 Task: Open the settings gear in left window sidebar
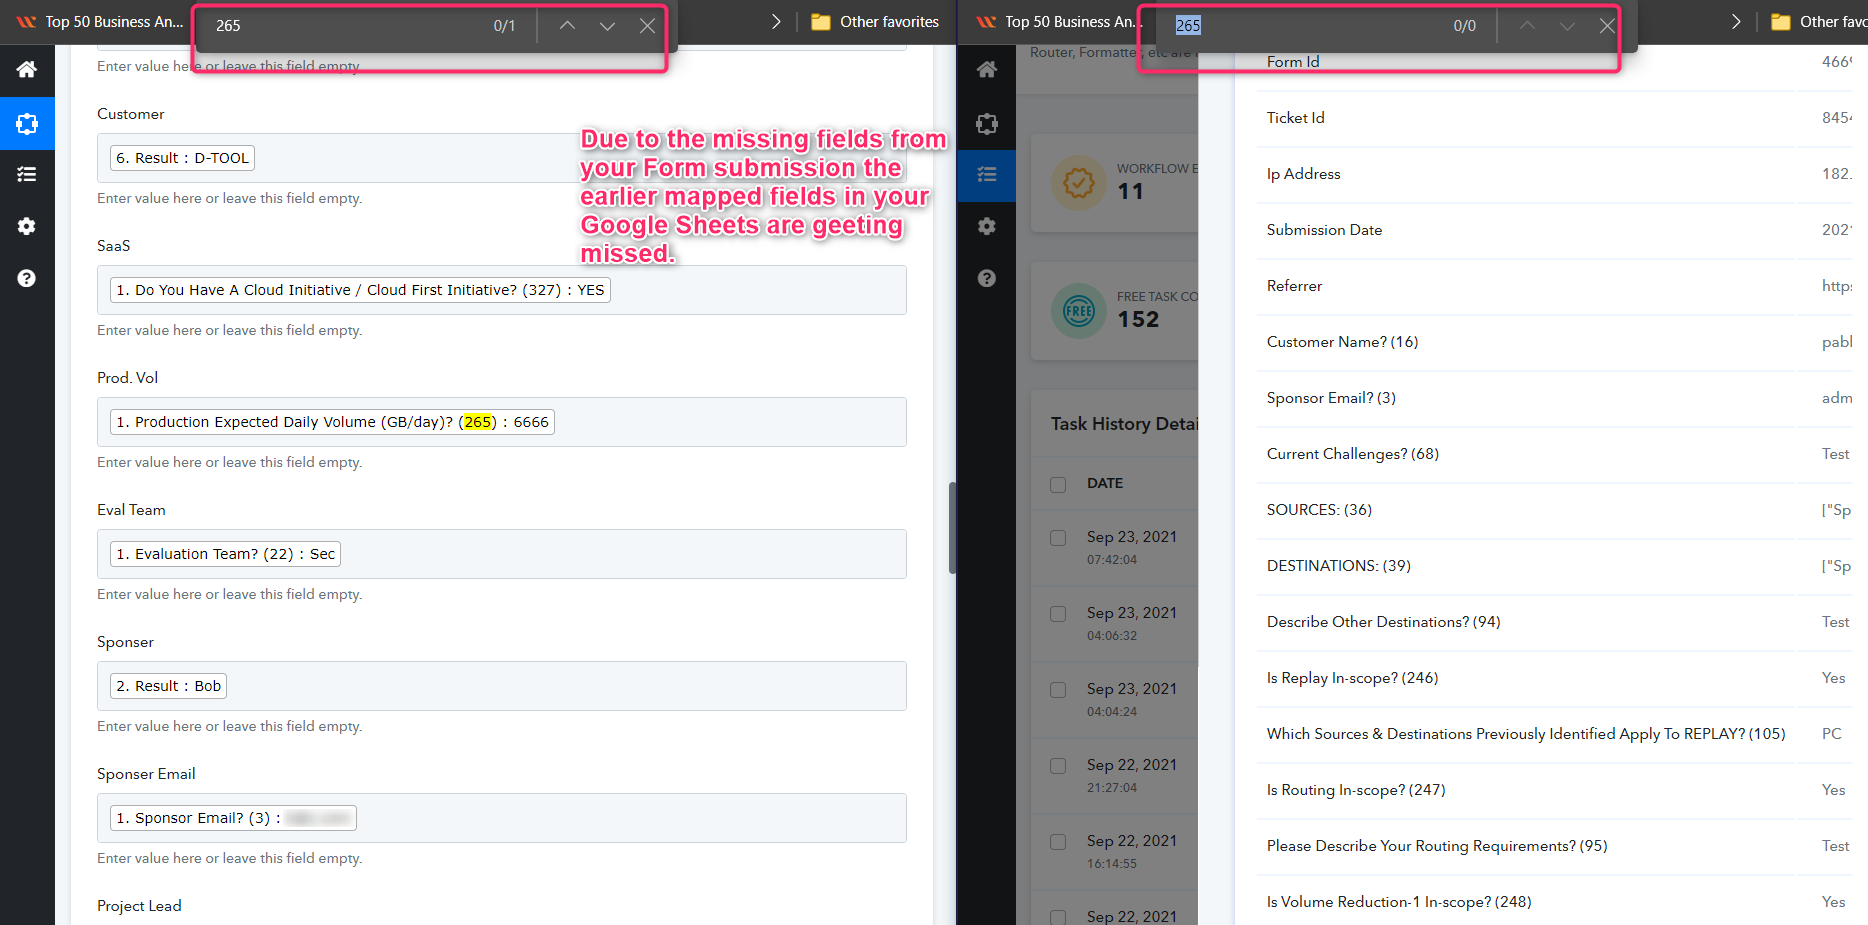coord(27,226)
